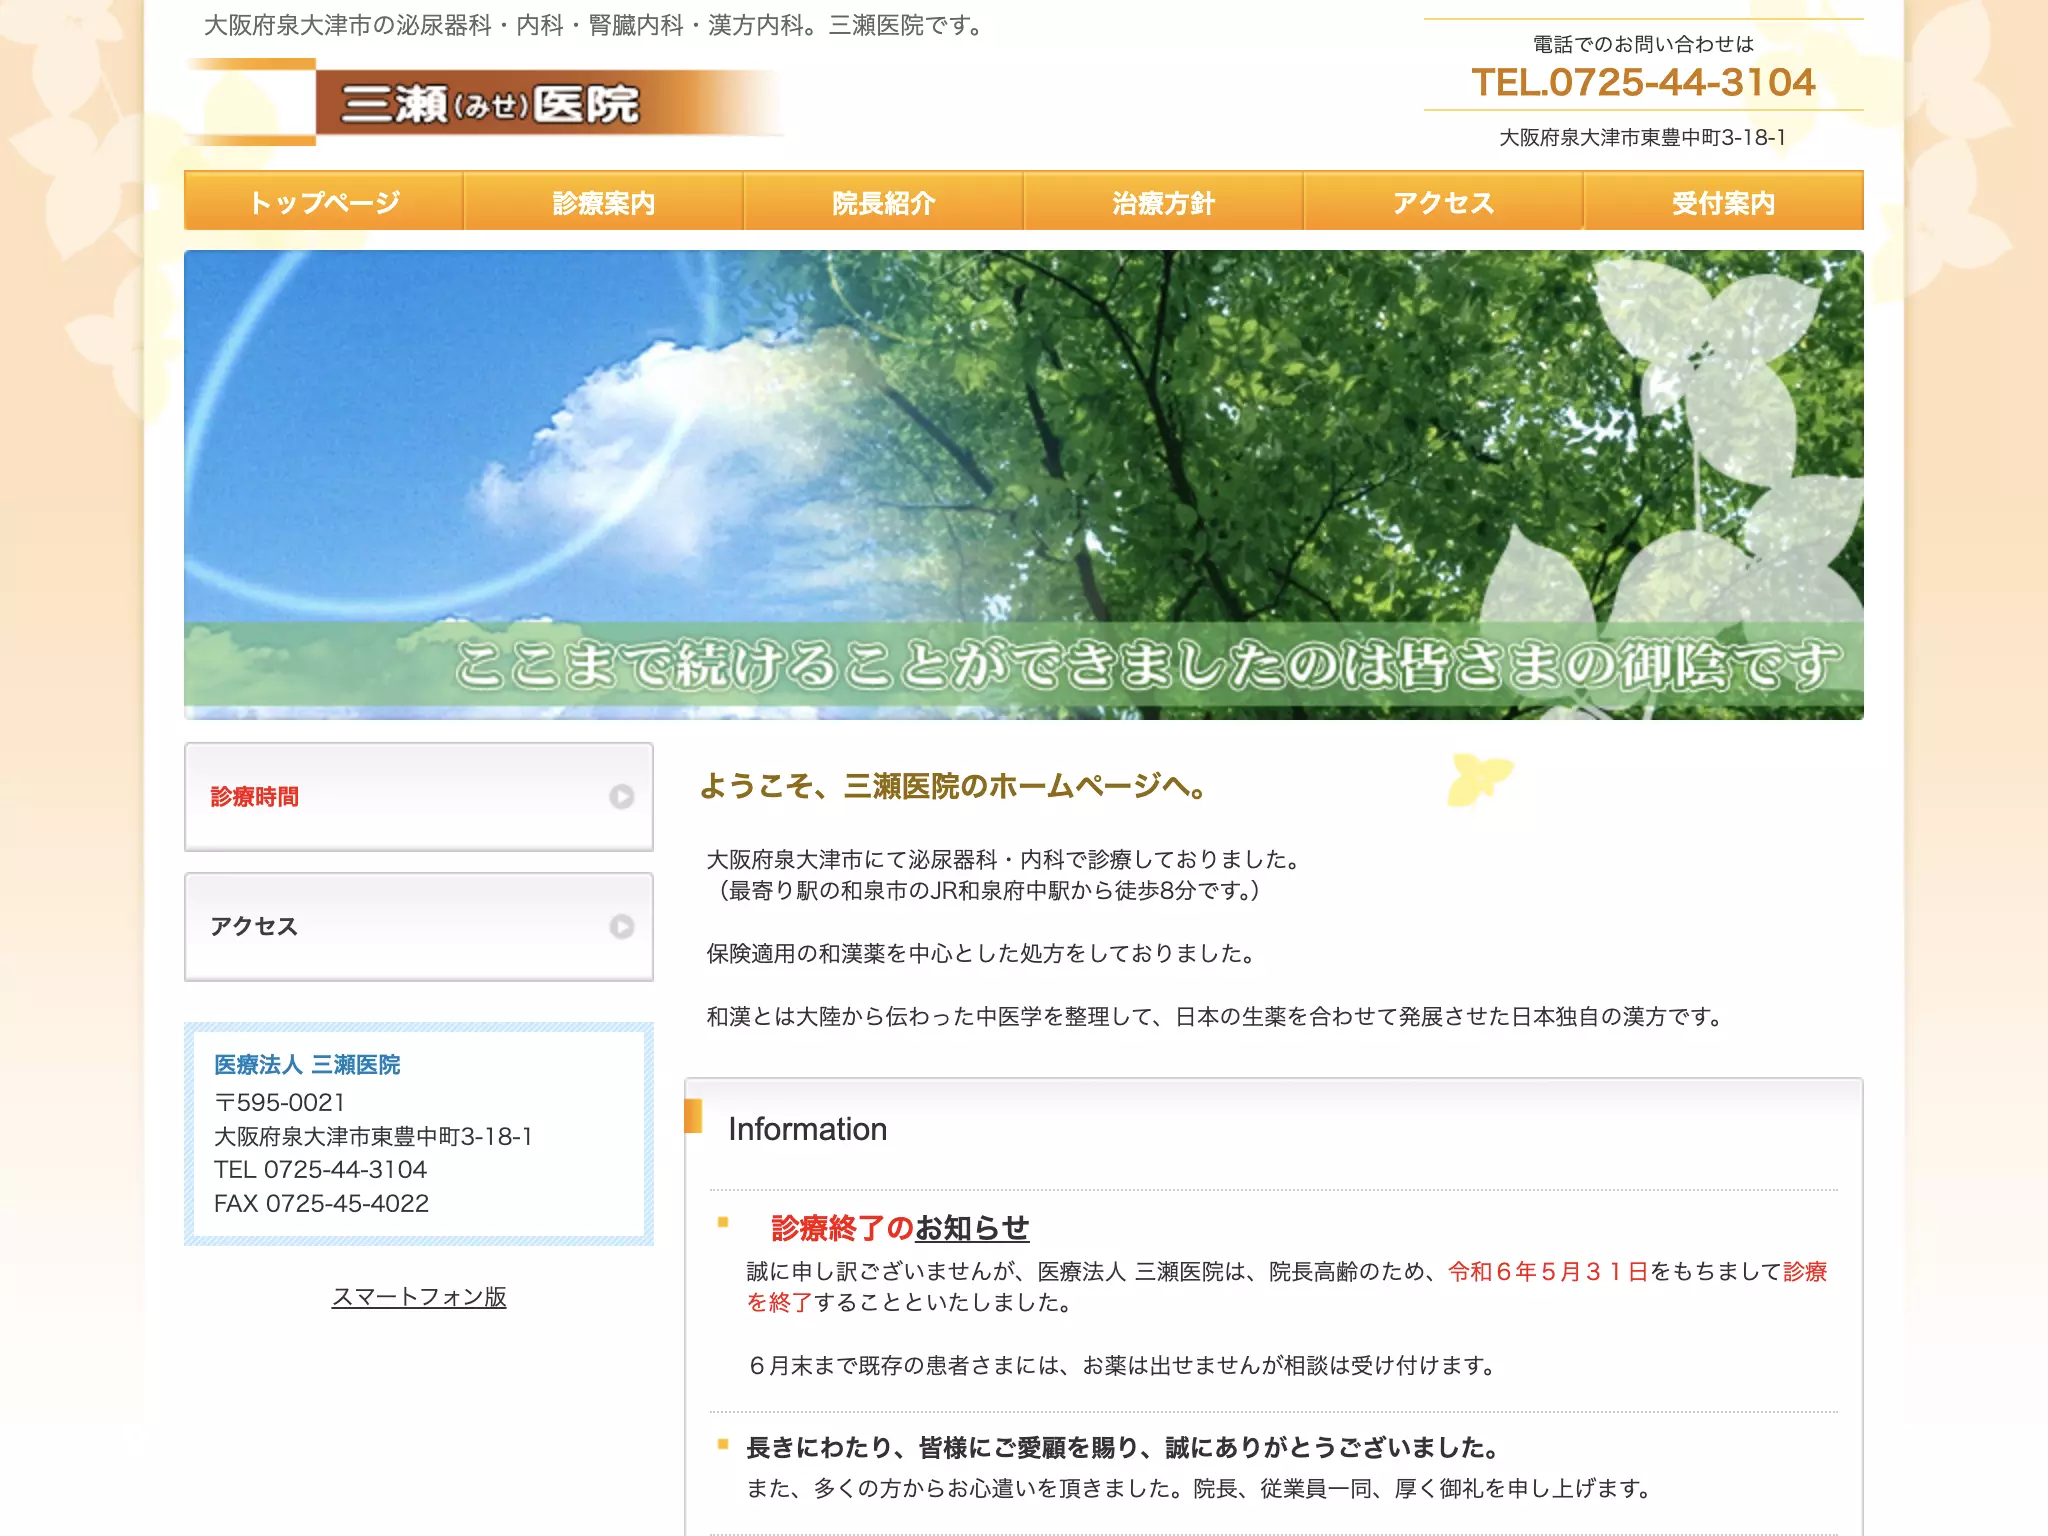Click the 電話でのお問い合わせは label

click(x=1643, y=44)
